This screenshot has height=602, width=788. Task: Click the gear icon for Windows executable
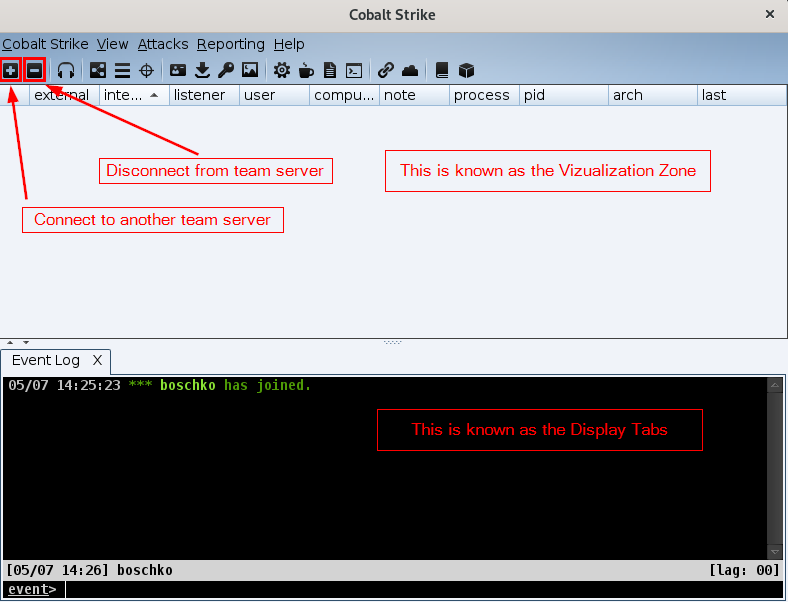[281, 70]
